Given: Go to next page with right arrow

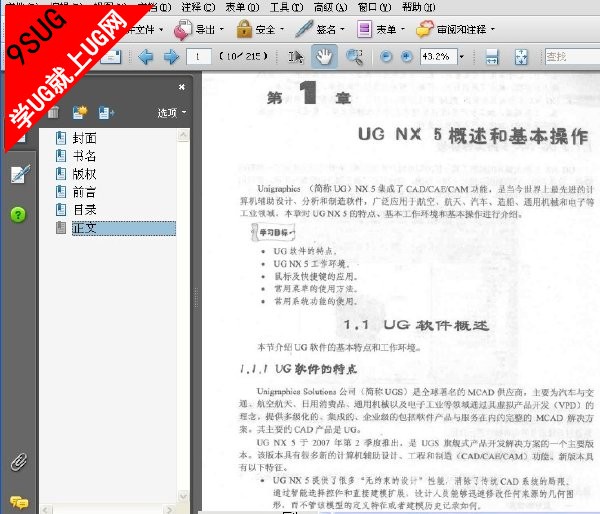Looking at the screenshot, I should point(171,57).
